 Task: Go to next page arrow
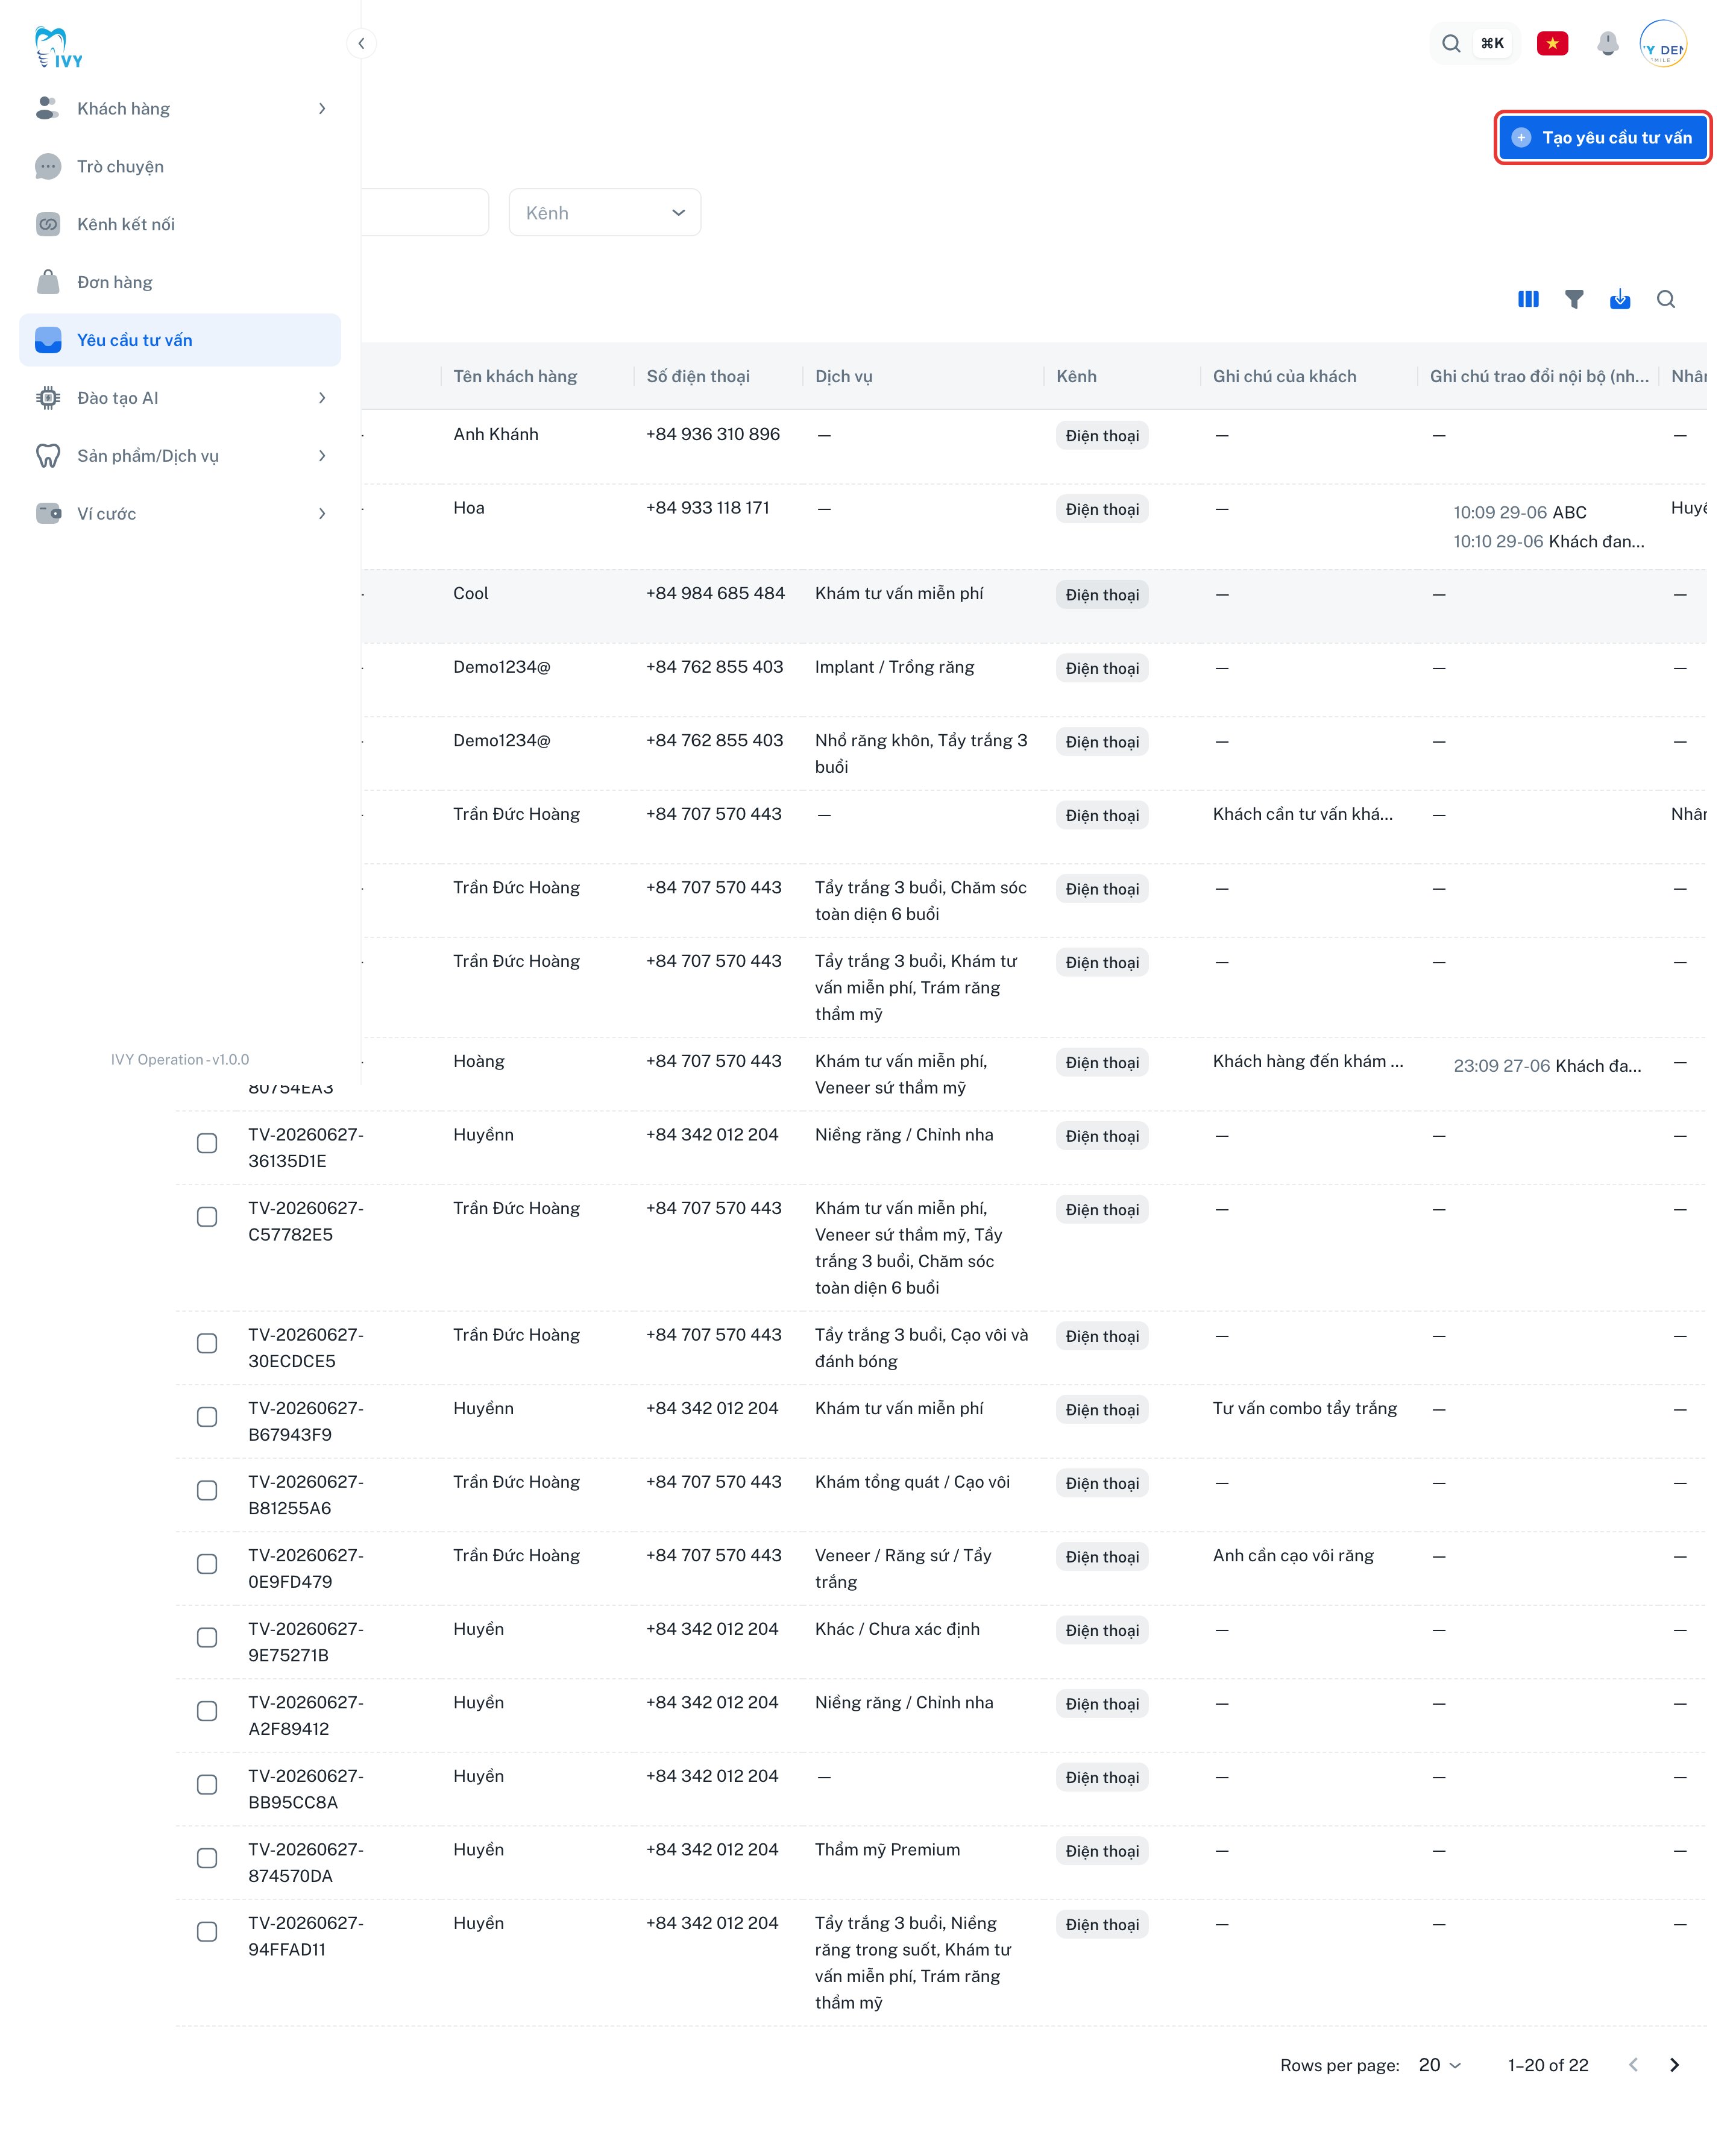click(x=1674, y=2065)
